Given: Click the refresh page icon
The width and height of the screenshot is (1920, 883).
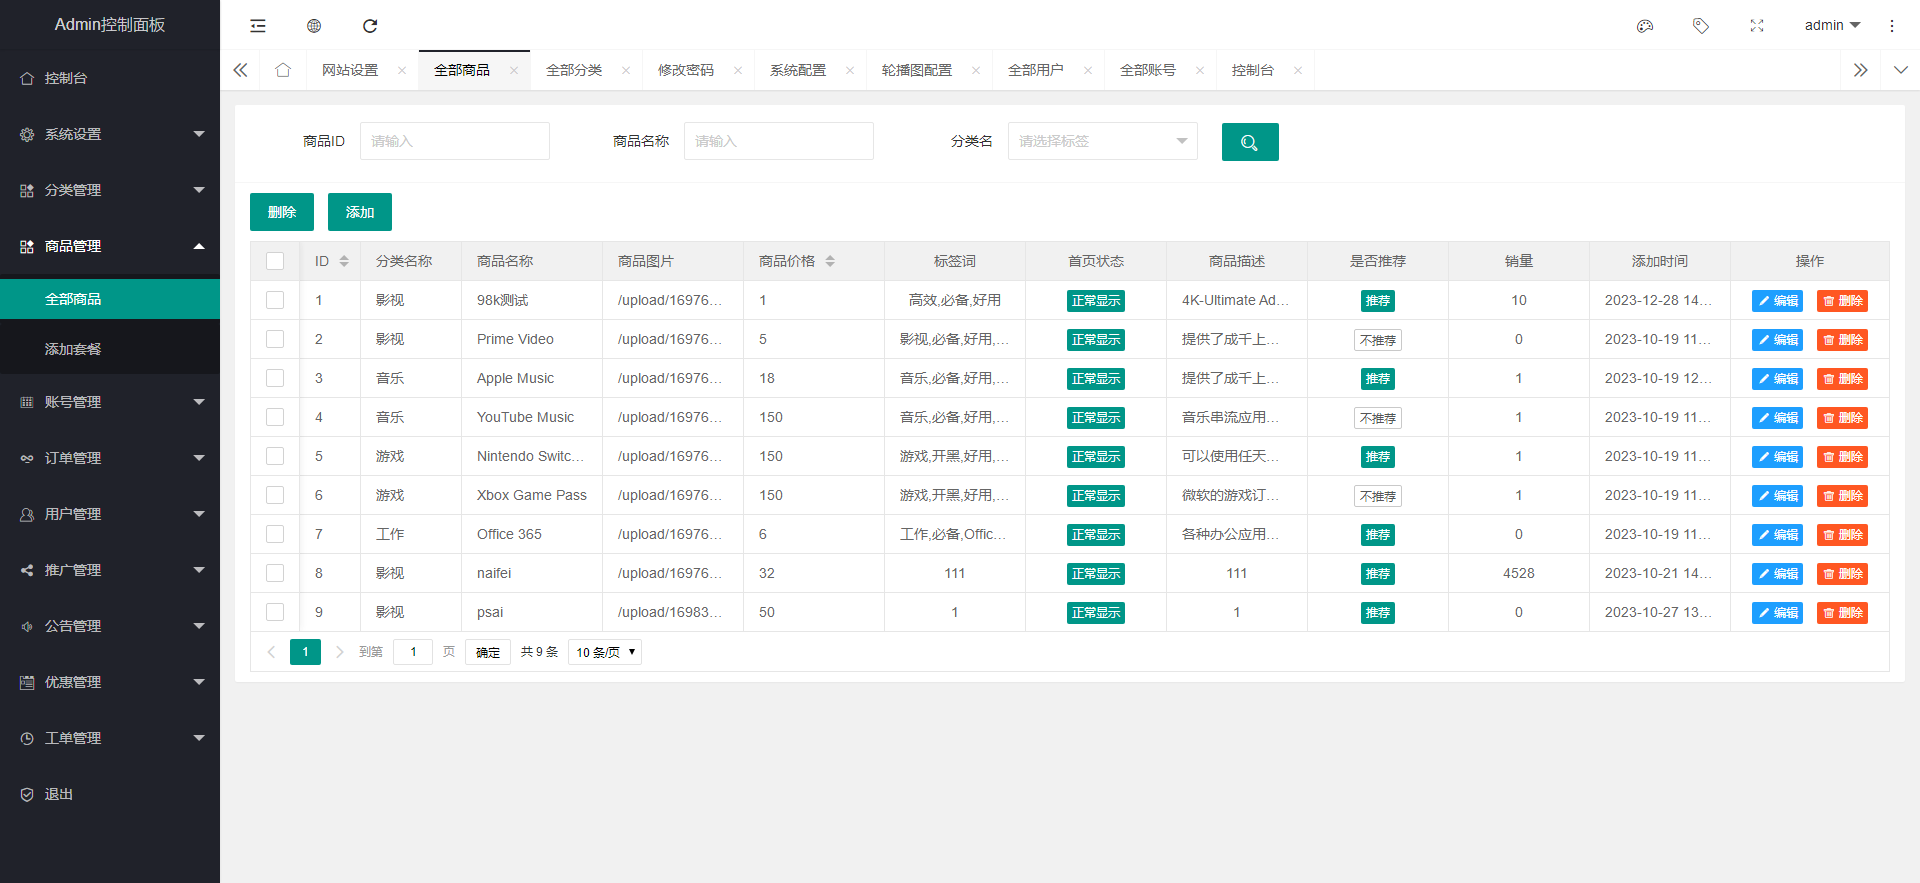Looking at the screenshot, I should pos(370,26).
